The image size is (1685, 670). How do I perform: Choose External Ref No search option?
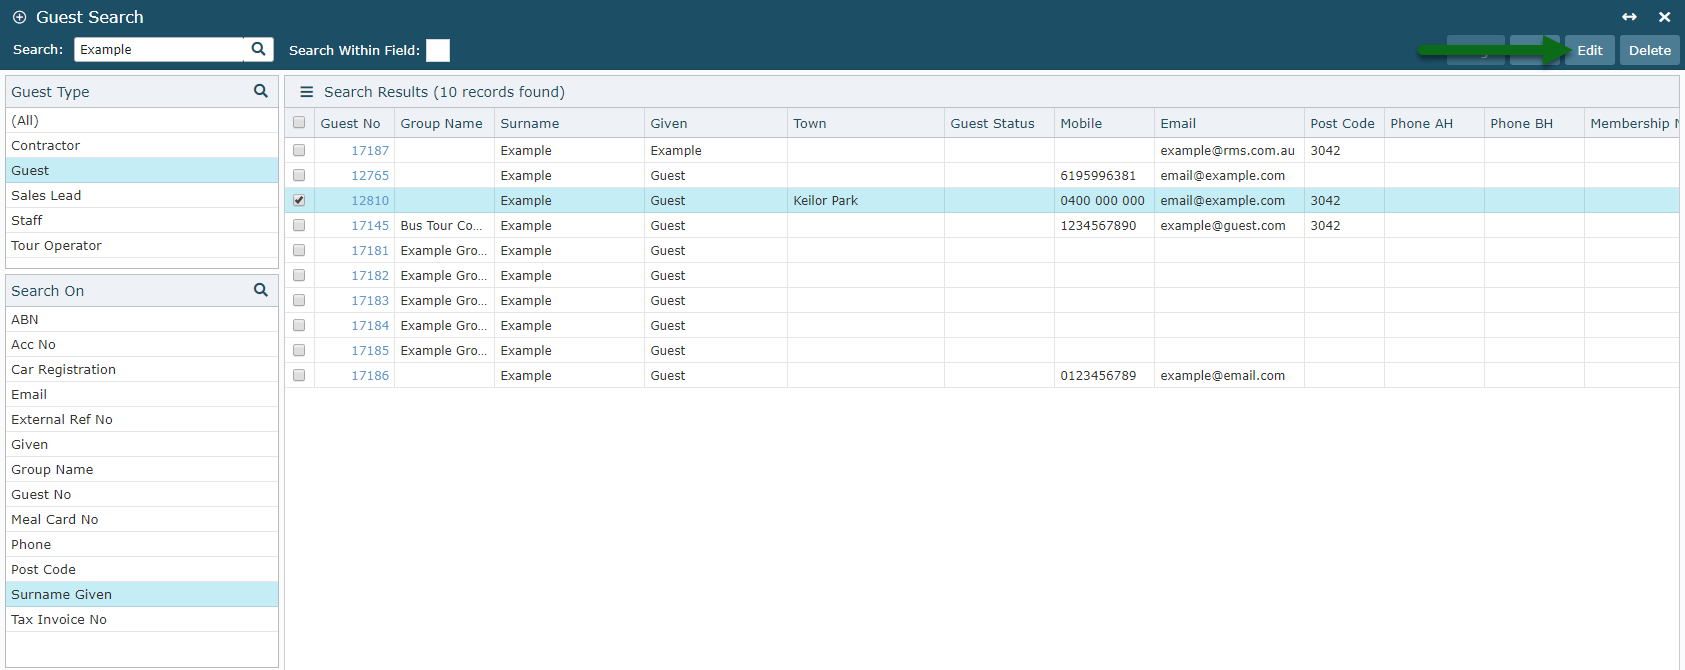[142, 419]
